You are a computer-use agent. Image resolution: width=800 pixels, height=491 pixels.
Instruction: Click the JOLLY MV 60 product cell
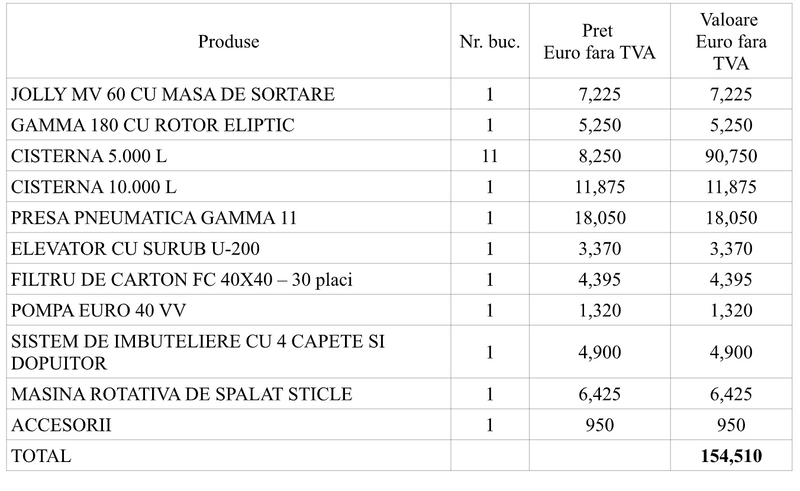tap(172, 94)
